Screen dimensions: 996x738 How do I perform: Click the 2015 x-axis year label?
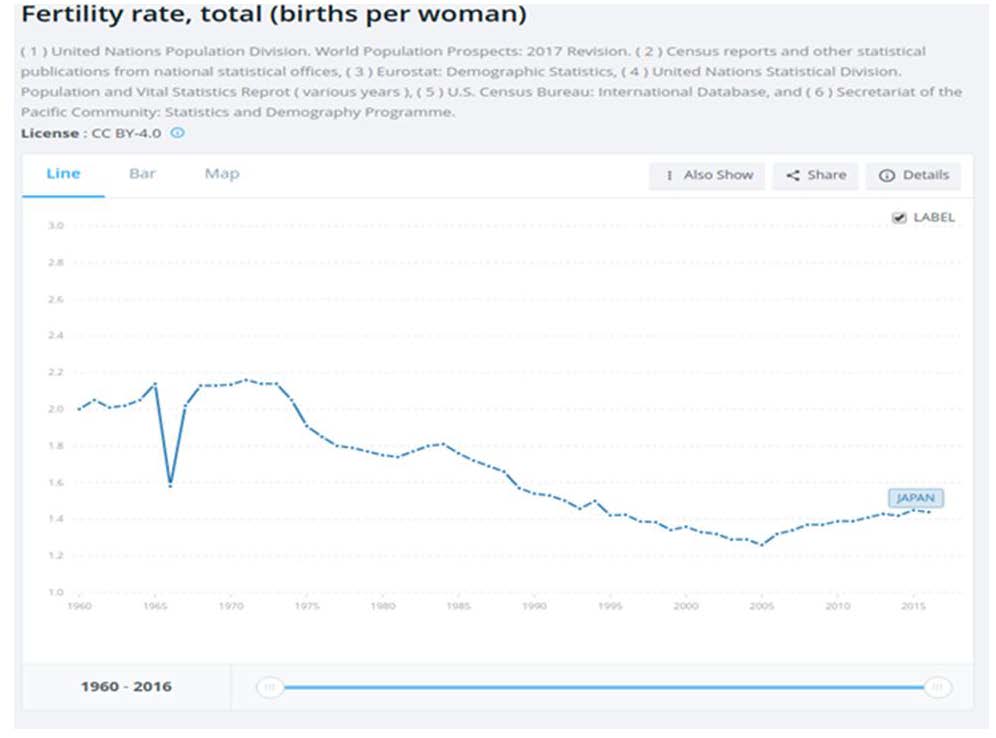point(913,606)
